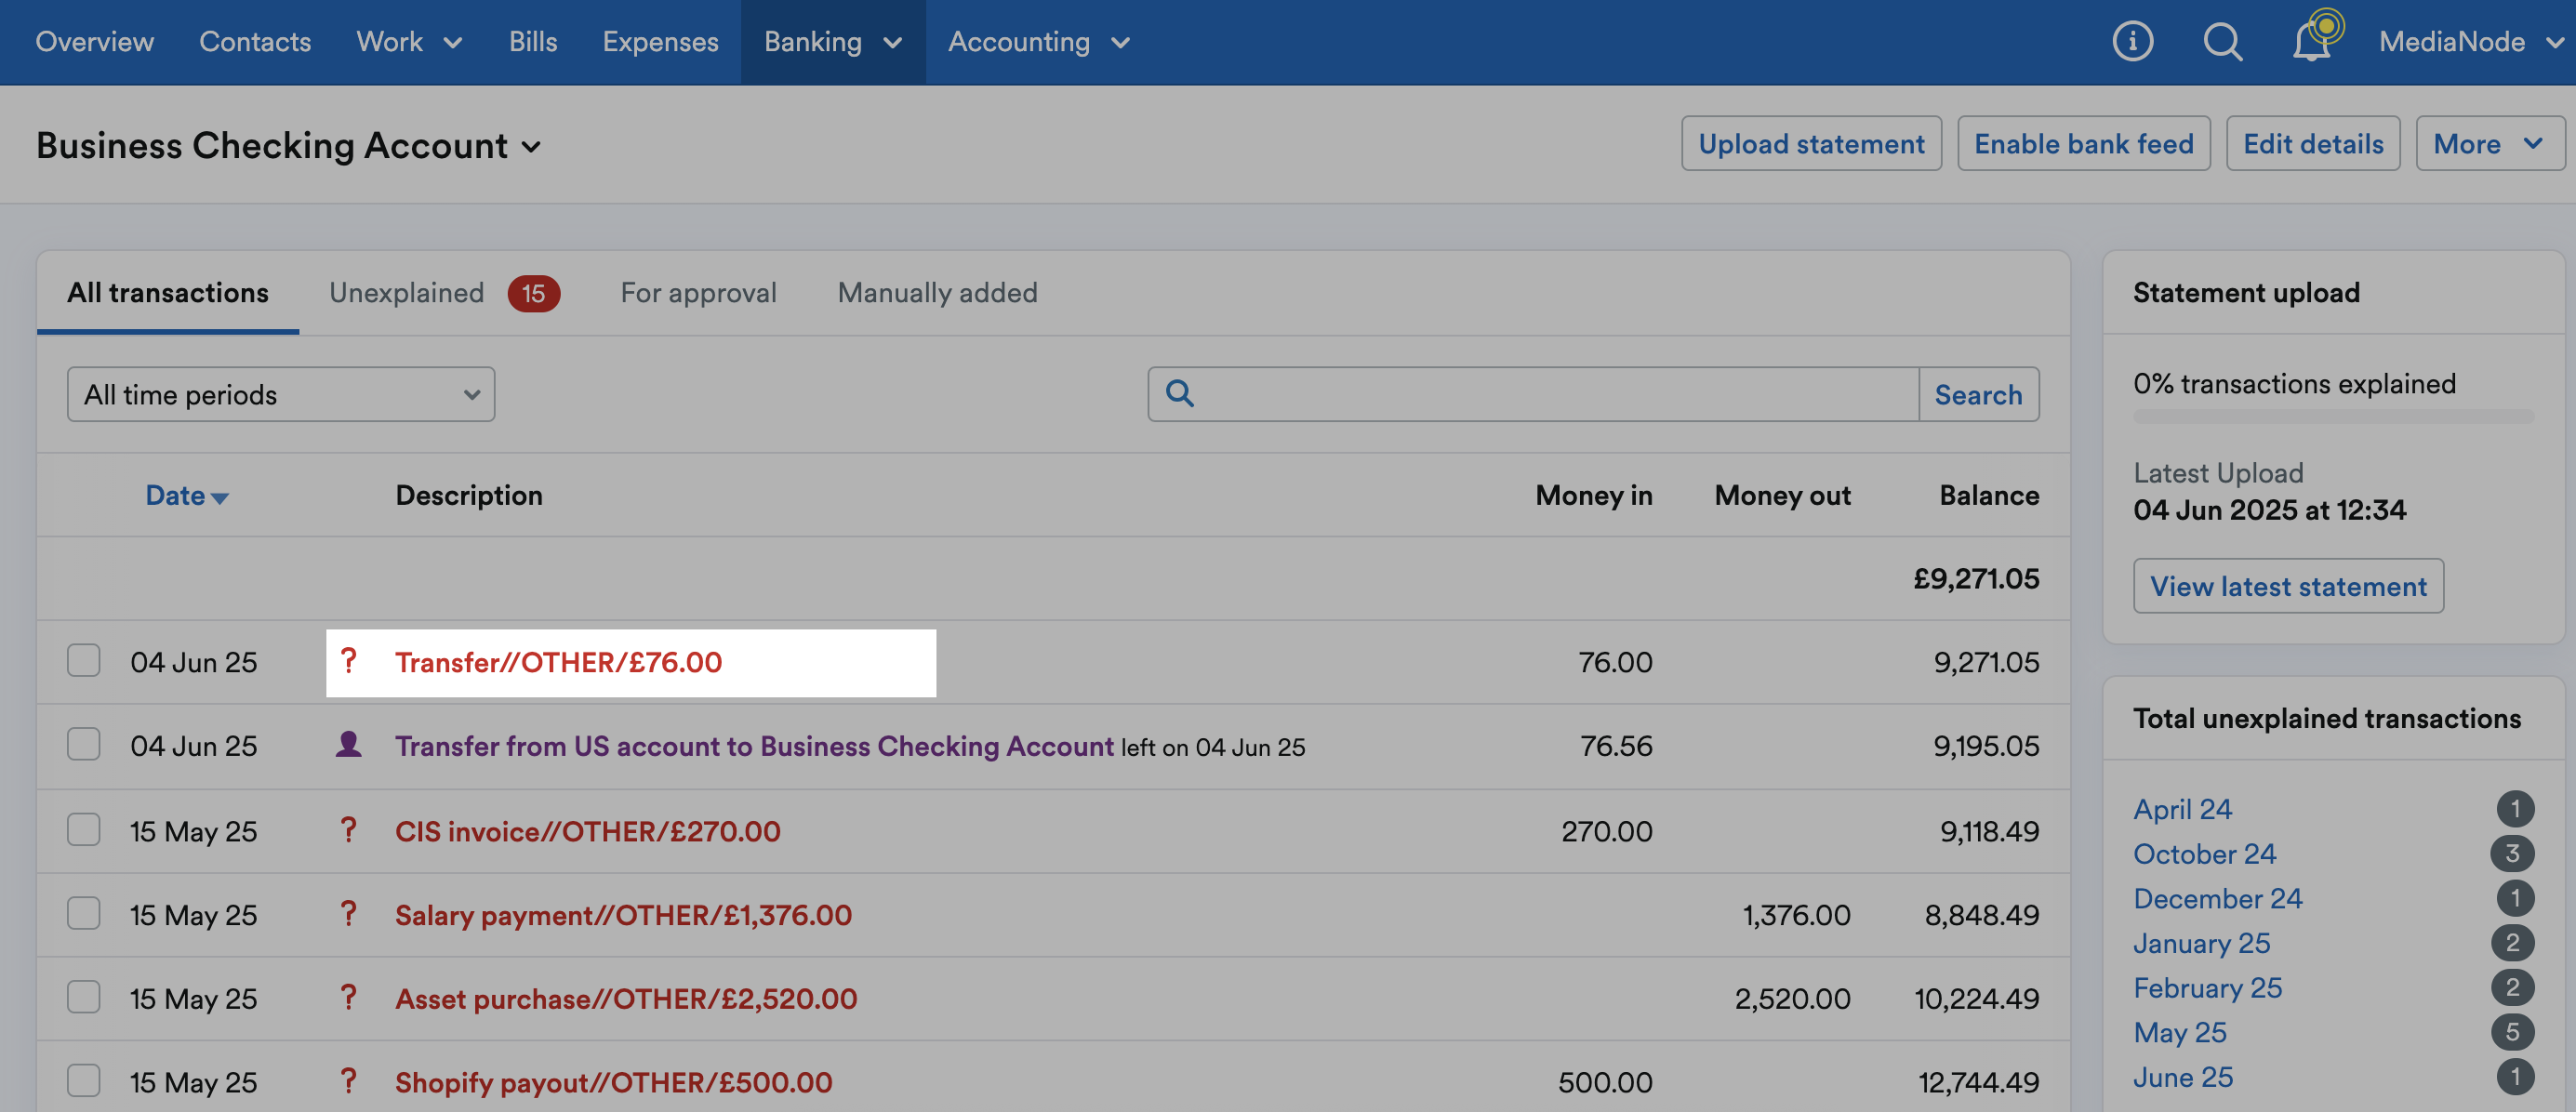
Task: Click question mark icon beside Salary payment
Action: tap(348, 914)
